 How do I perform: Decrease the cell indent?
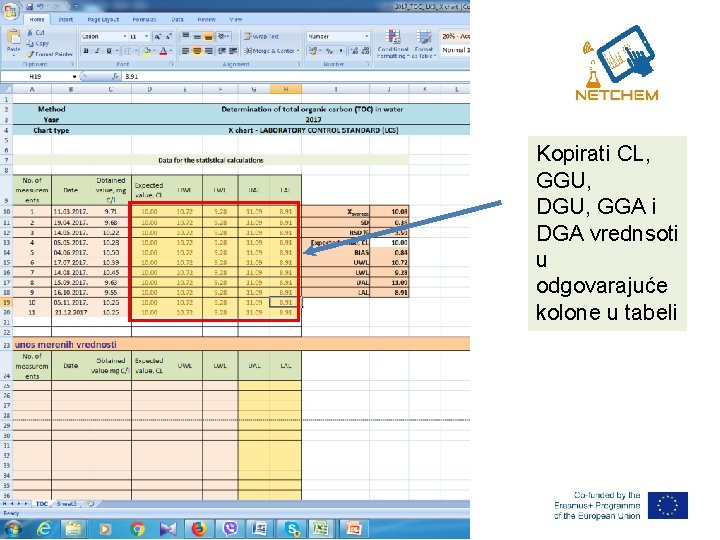pyautogui.click(x=222, y=51)
